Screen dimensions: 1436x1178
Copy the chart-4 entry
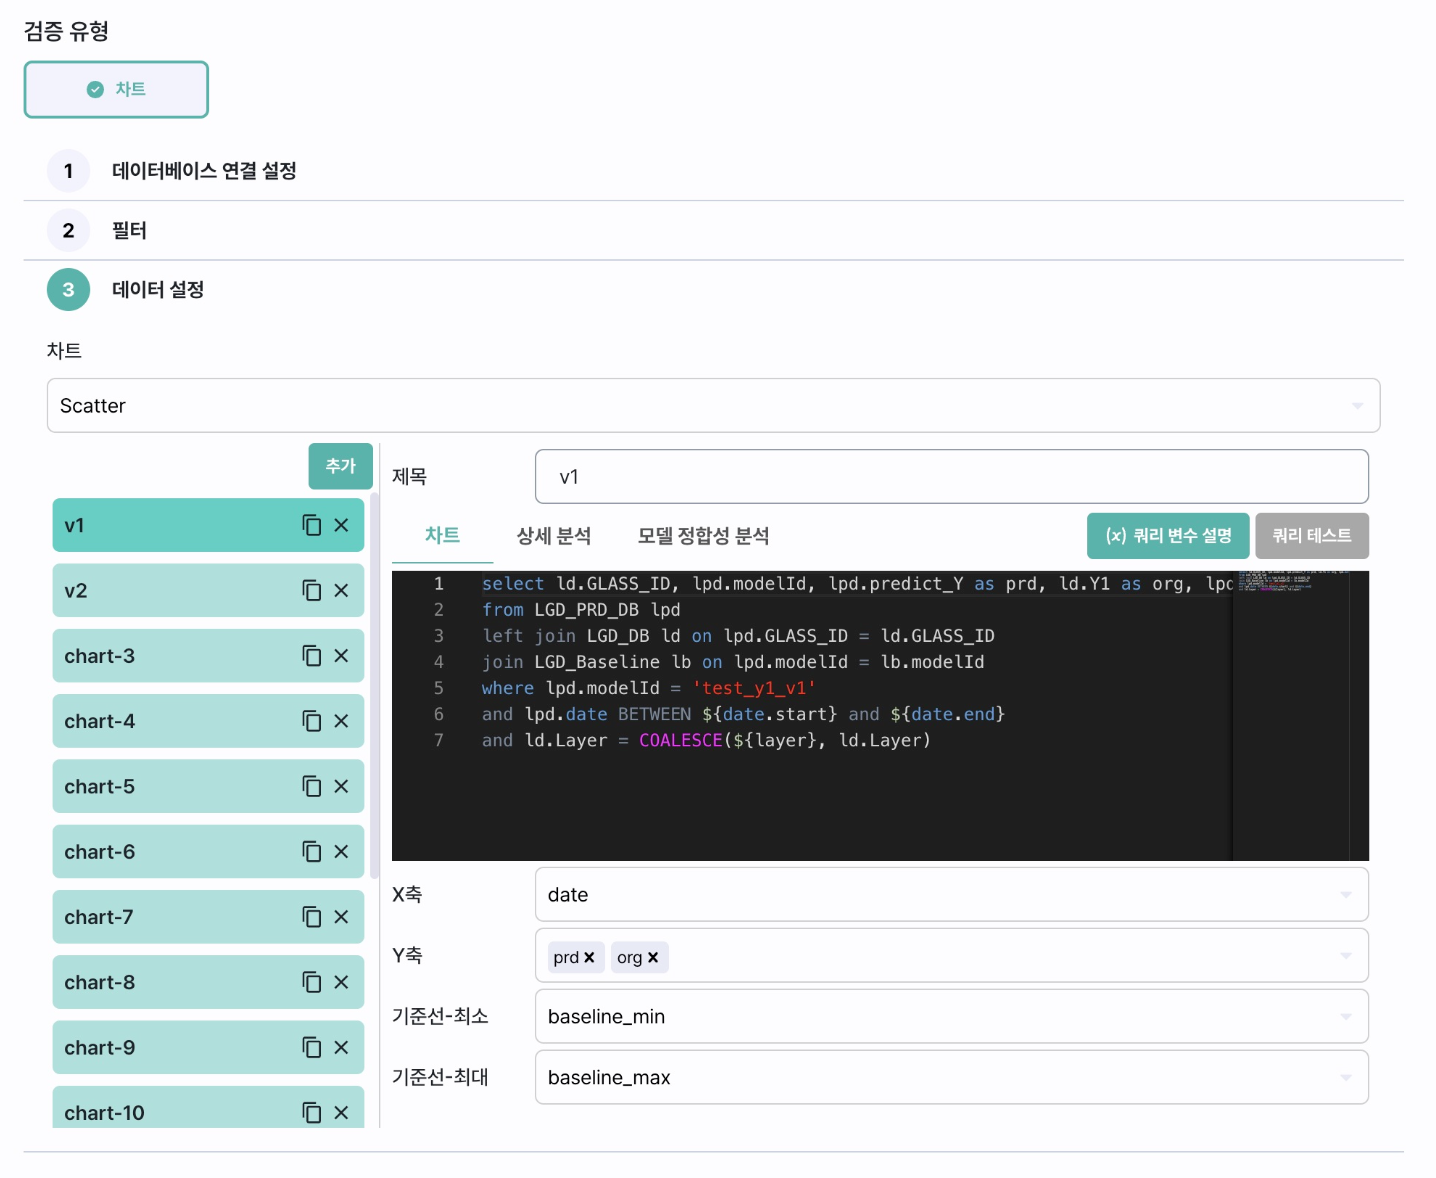point(312,721)
